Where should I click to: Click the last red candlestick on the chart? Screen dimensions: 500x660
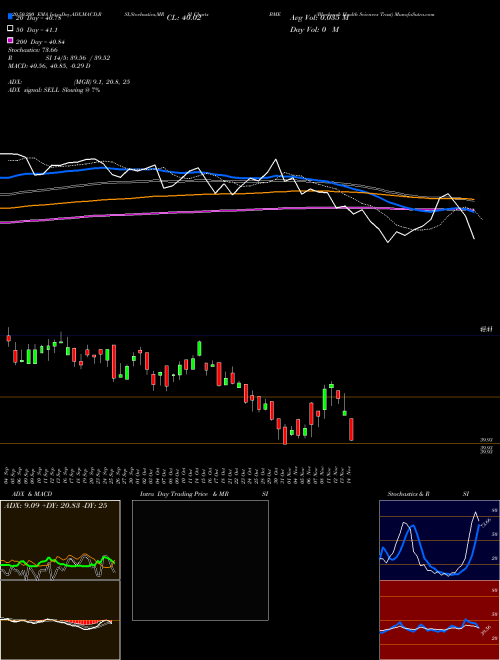(351, 429)
